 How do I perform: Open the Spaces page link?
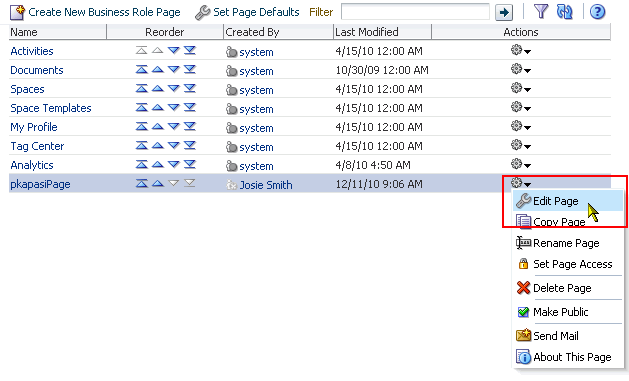[27, 89]
